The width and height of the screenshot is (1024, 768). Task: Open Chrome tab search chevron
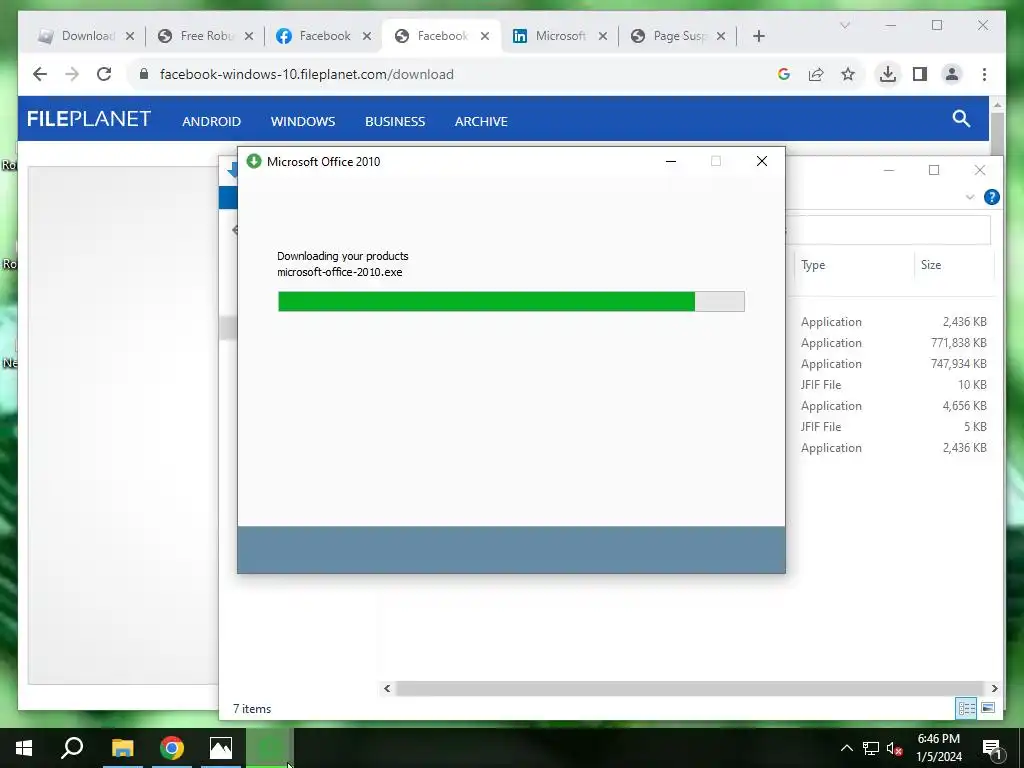844,25
